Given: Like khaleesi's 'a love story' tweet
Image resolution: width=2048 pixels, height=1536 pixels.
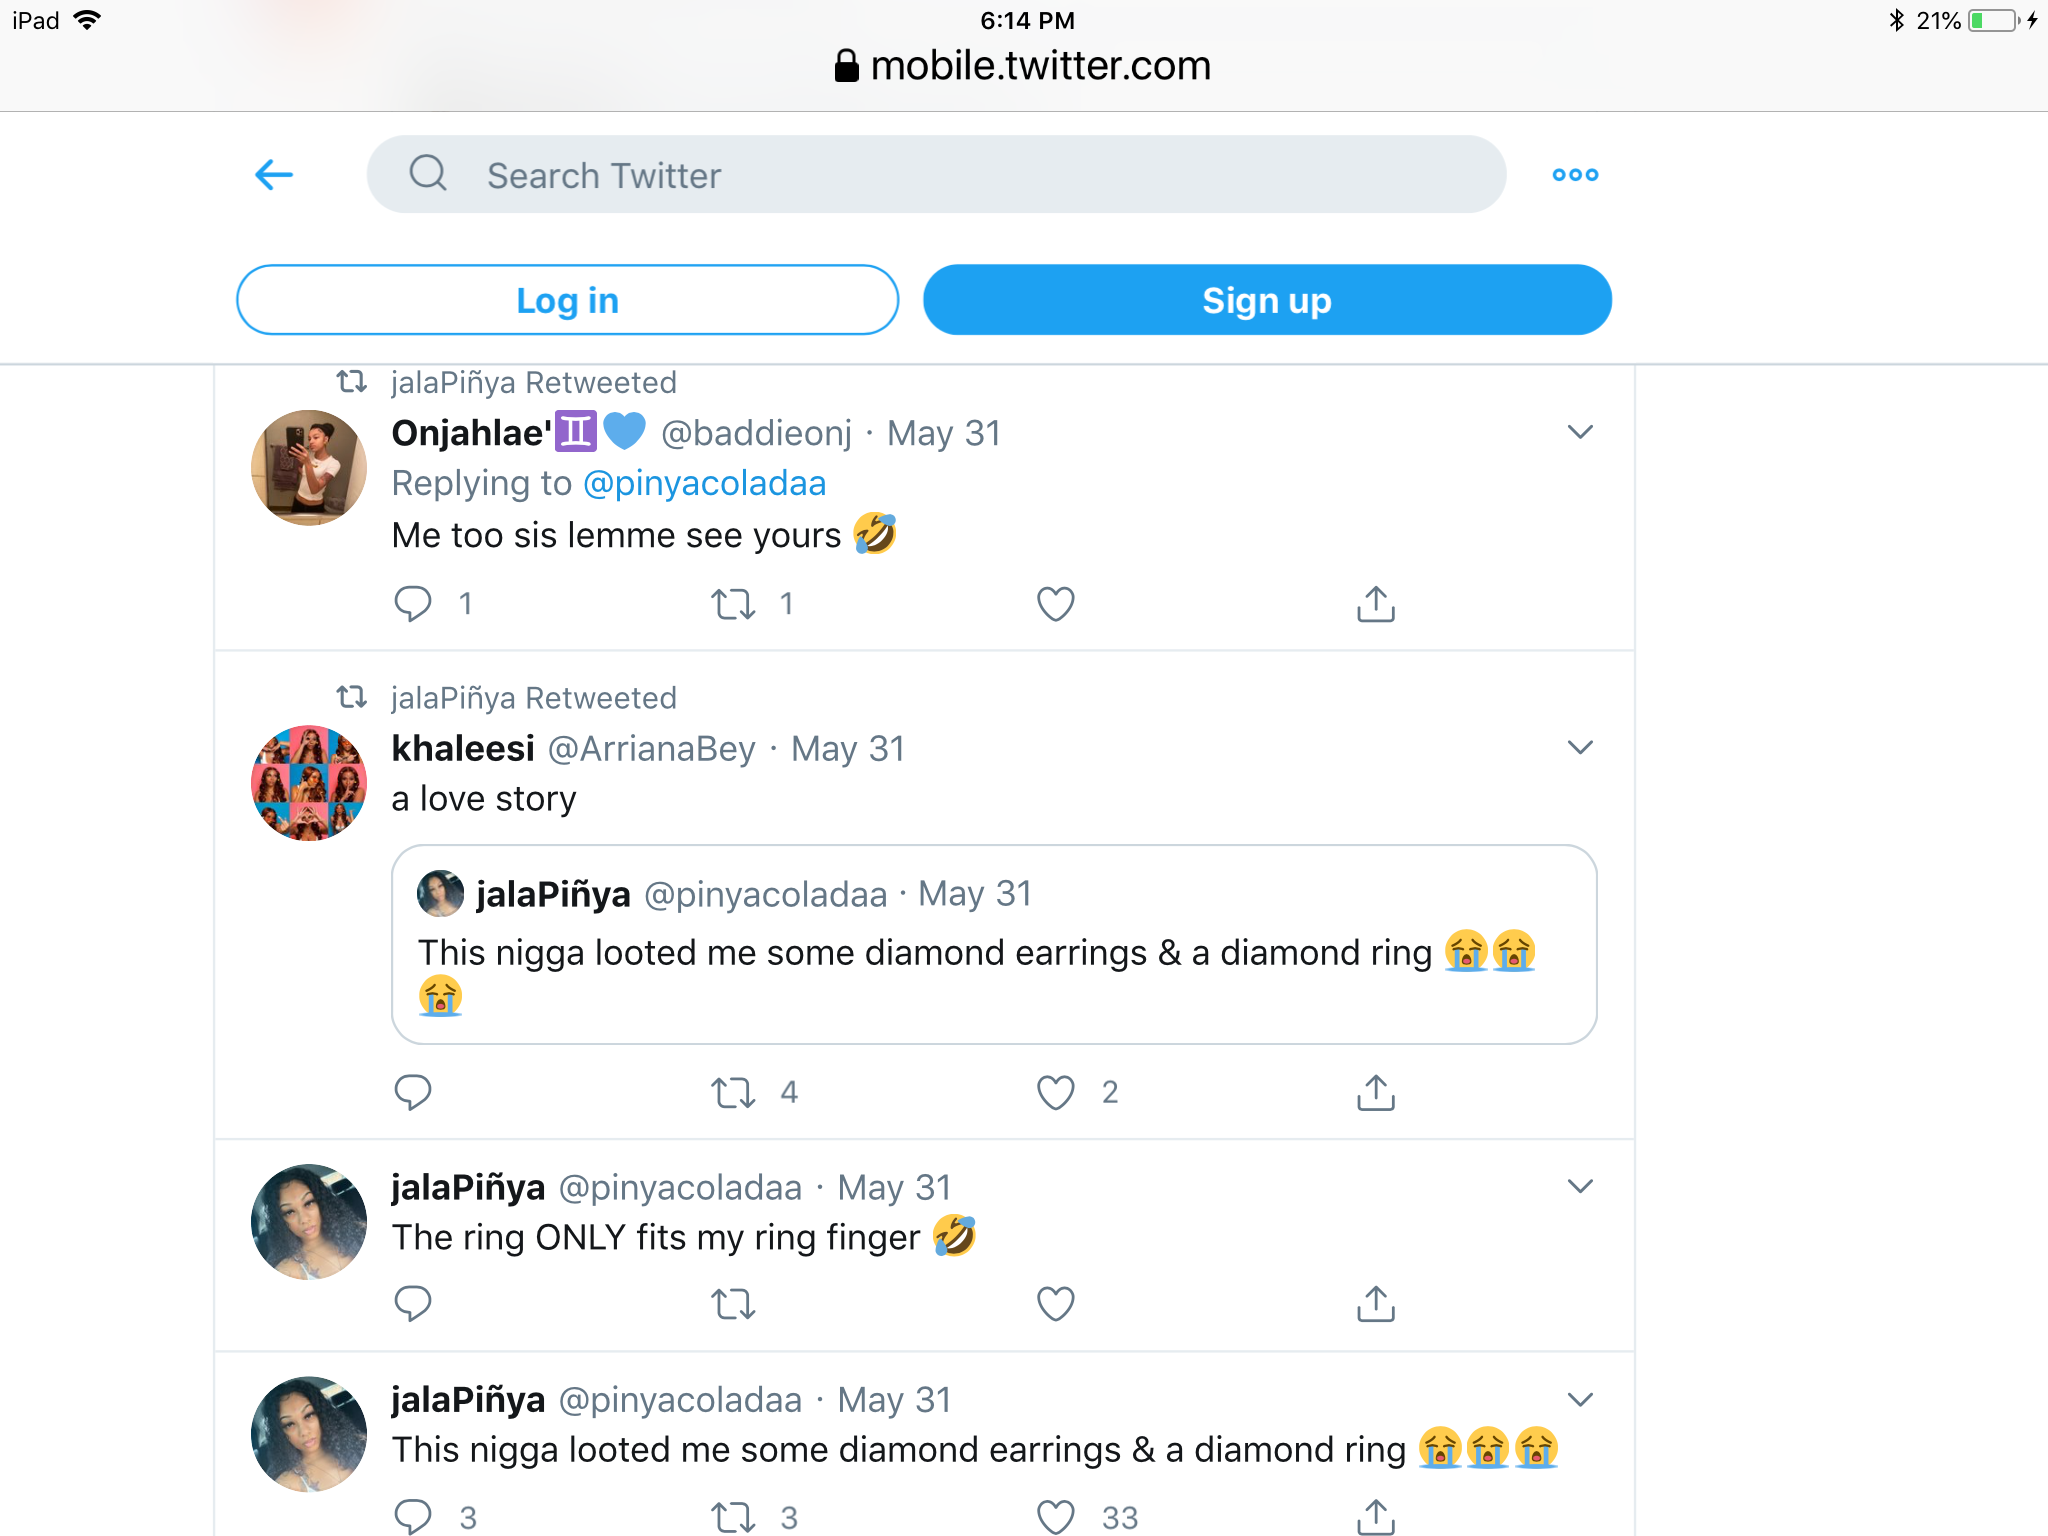Looking at the screenshot, I should [1055, 1093].
